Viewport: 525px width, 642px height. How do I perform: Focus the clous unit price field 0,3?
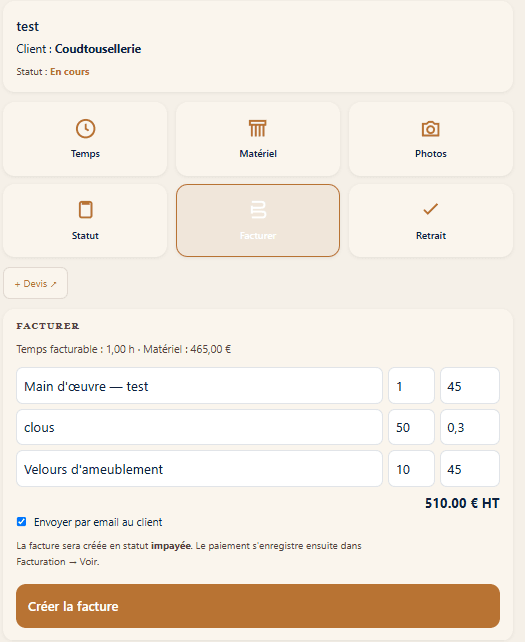(470, 427)
